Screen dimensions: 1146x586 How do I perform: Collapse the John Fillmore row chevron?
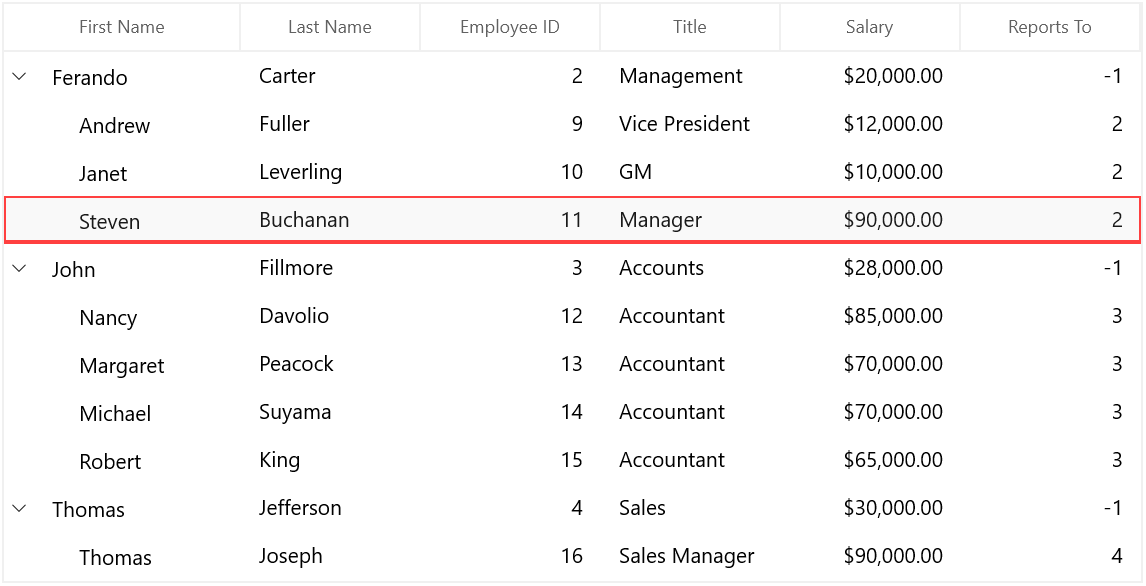coord(20,268)
